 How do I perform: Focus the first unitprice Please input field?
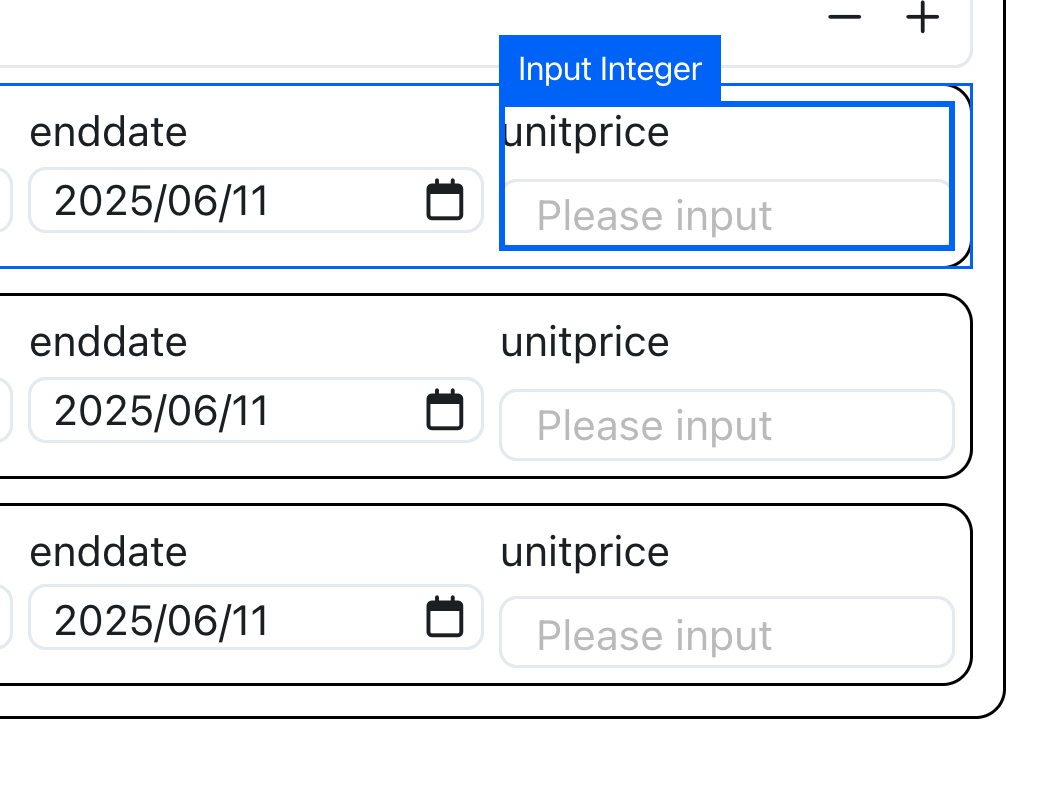(727, 214)
